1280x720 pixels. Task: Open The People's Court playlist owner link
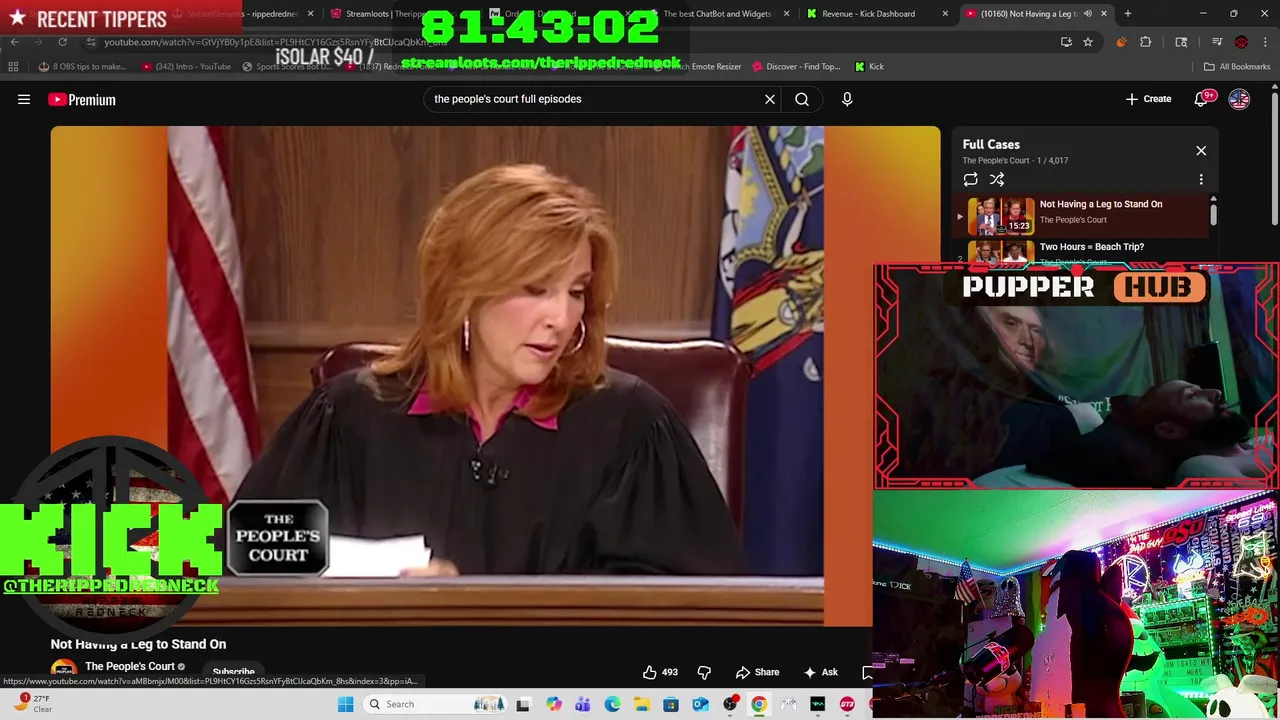[996, 160]
